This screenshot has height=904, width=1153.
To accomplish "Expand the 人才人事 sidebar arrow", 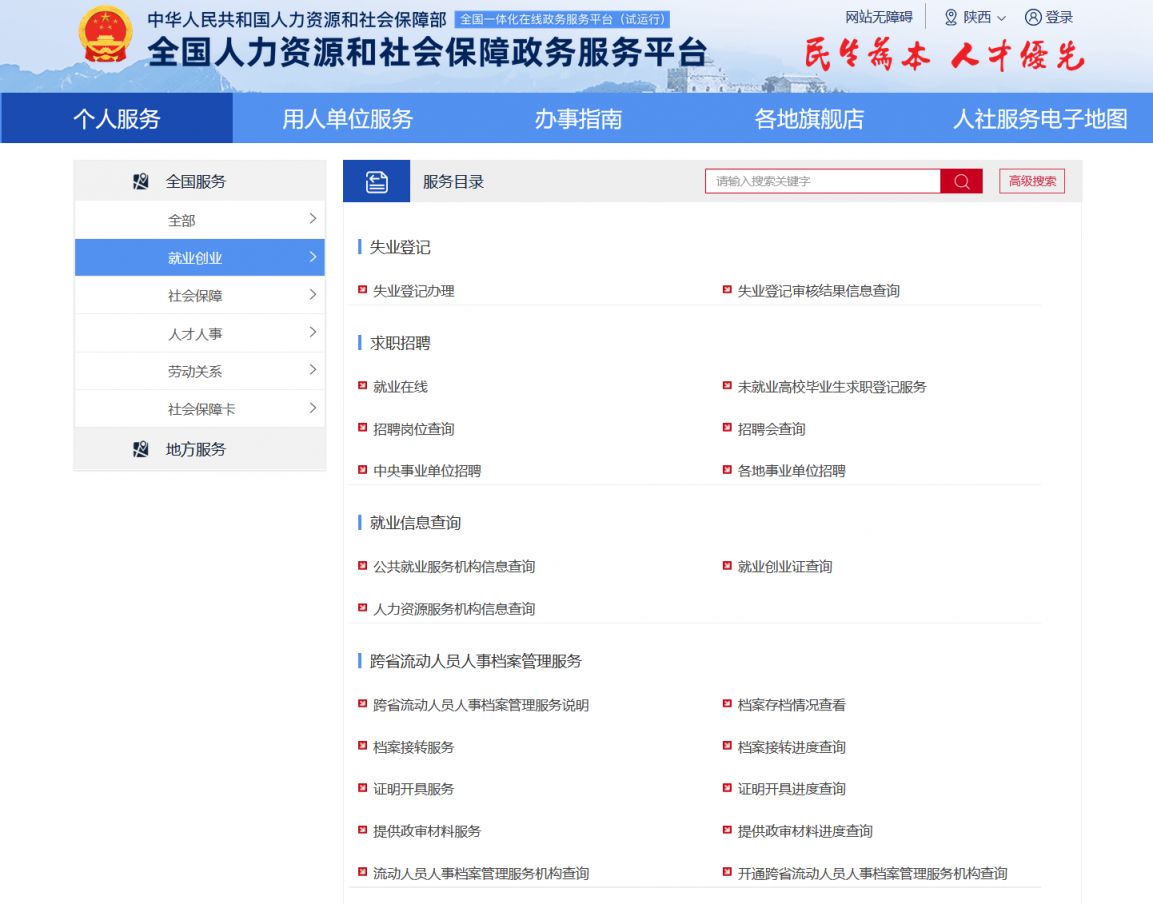I will pyautogui.click(x=312, y=332).
